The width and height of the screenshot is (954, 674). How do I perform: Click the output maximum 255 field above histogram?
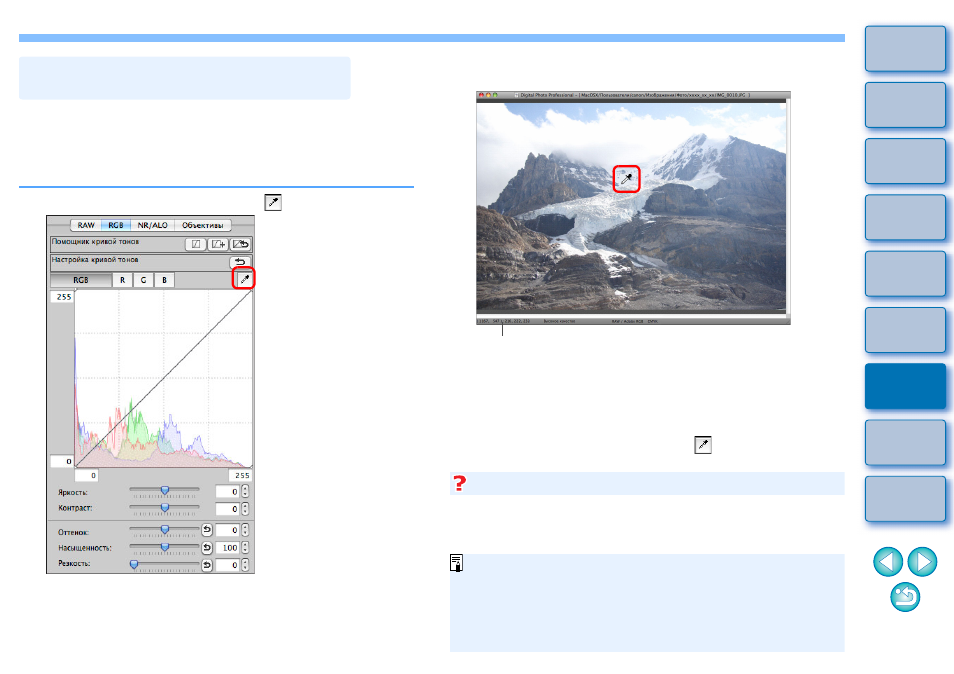pyautogui.click(x=62, y=297)
